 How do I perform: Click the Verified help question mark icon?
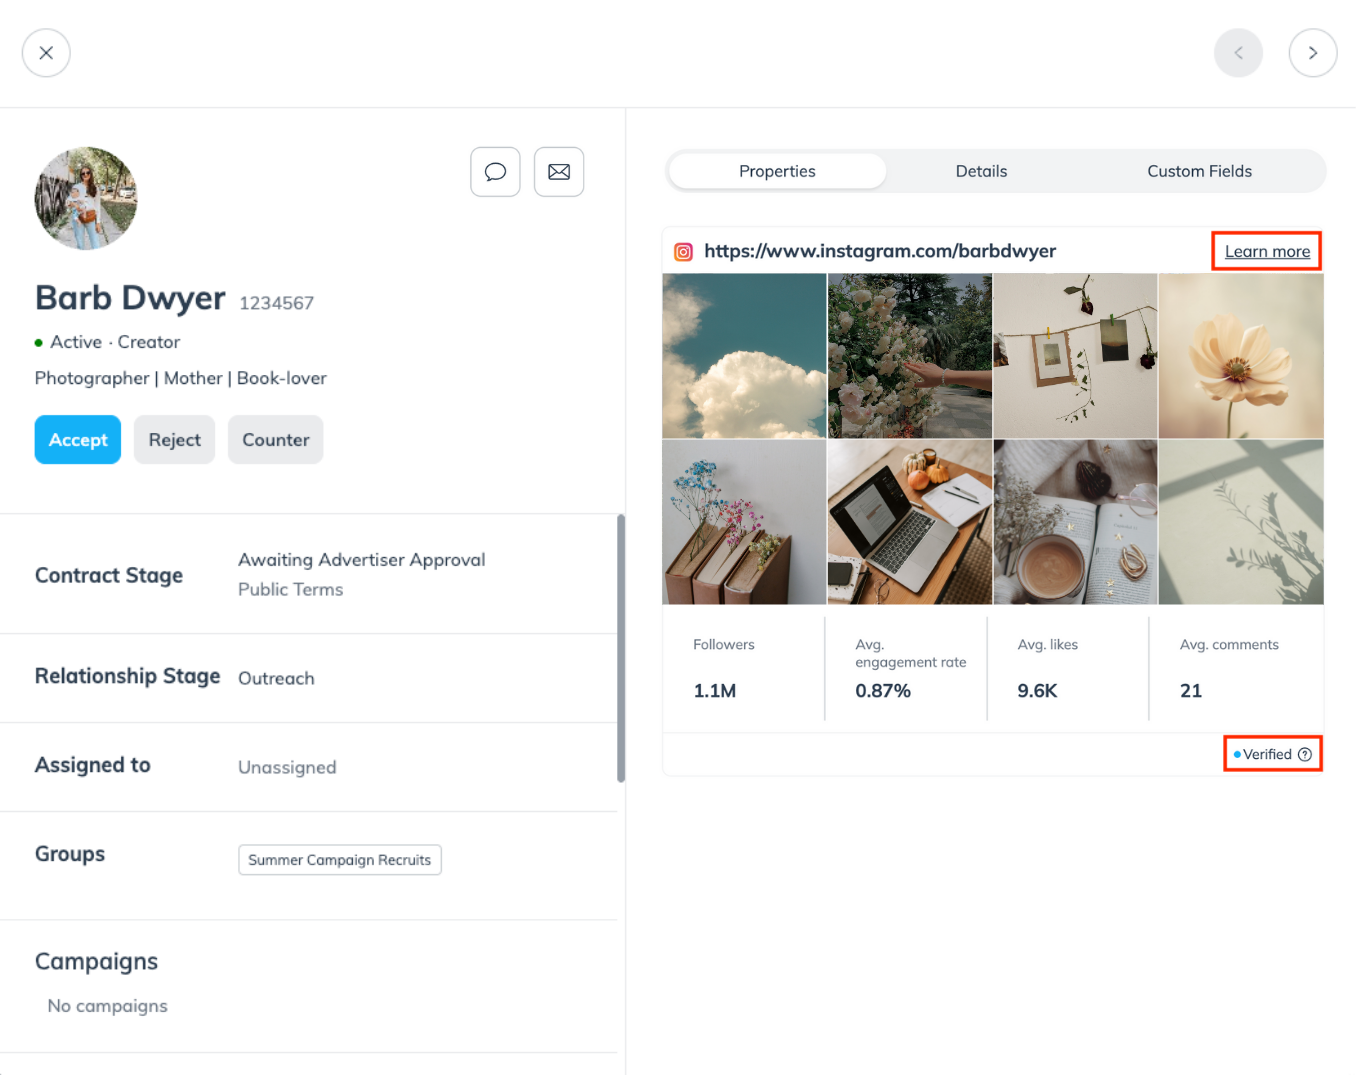(x=1305, y=755)
